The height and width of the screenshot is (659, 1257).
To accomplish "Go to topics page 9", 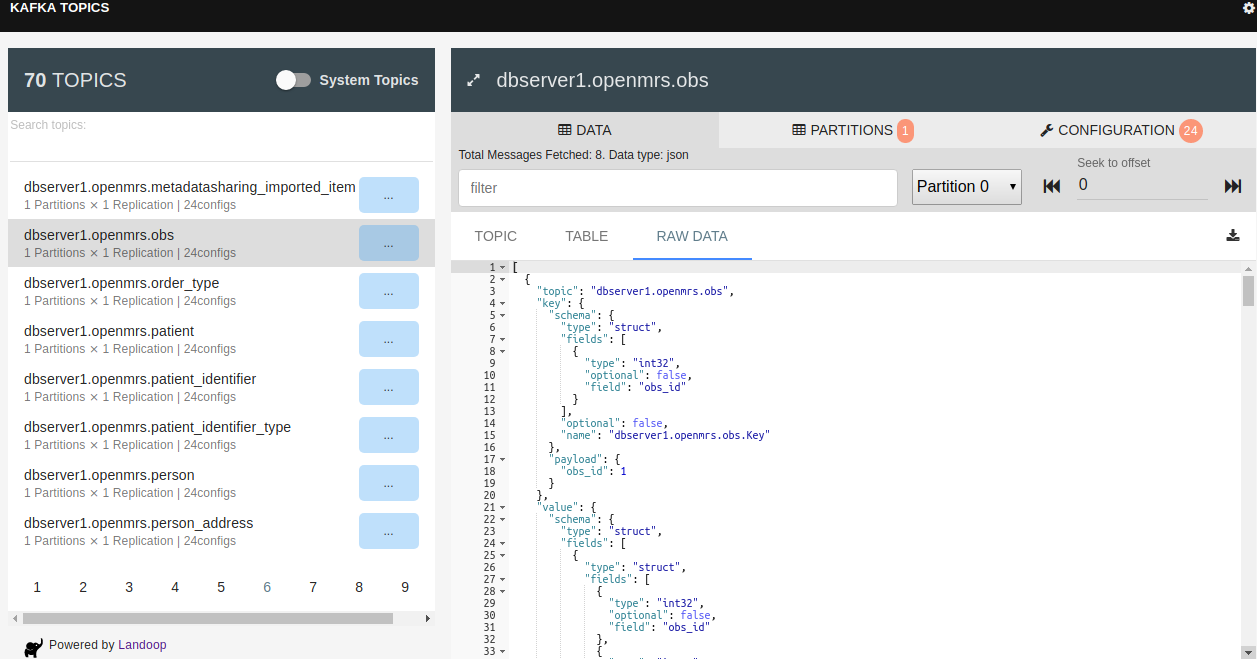I will pyautogui.click(x=405, y=587).
